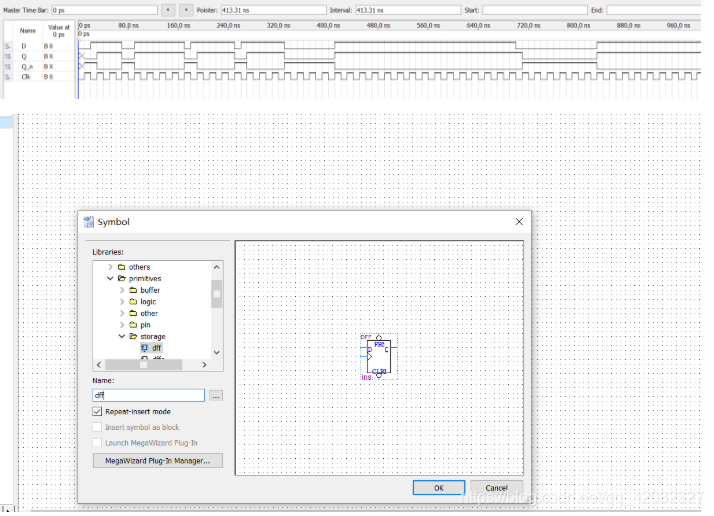Select the Q signal row in the waveform
This screenshot has height=516, width=714.
(x=39, y=56)
